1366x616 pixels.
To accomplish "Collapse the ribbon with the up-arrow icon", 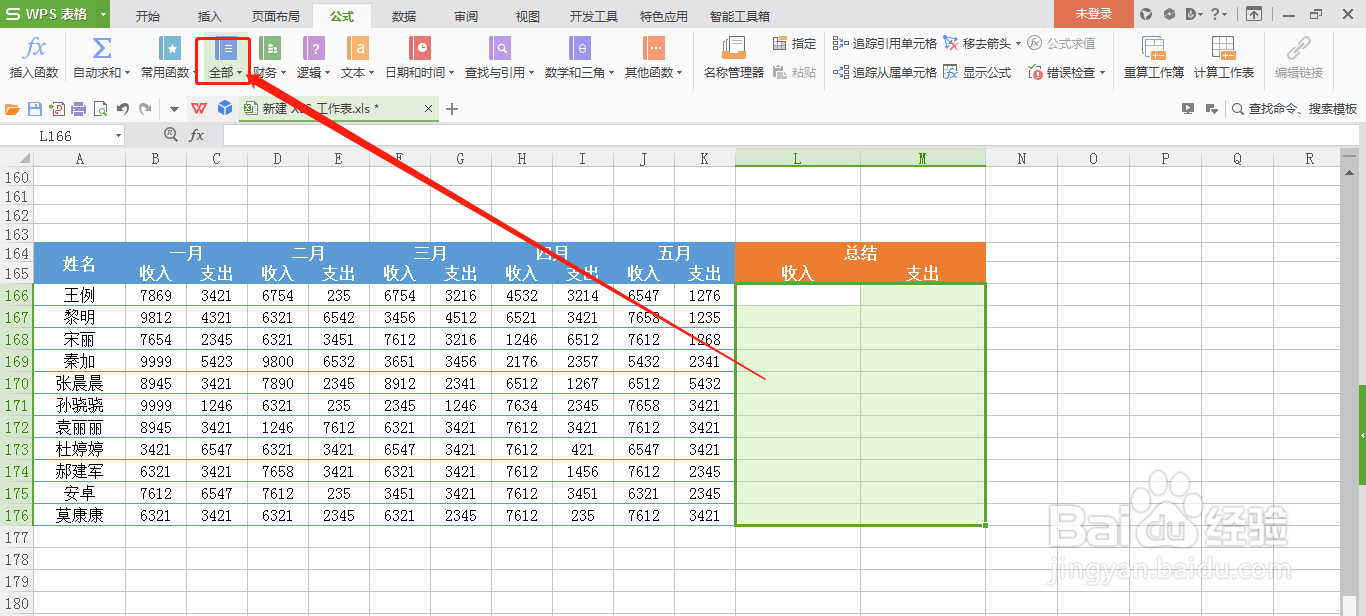I will [x=1253, y=14].
